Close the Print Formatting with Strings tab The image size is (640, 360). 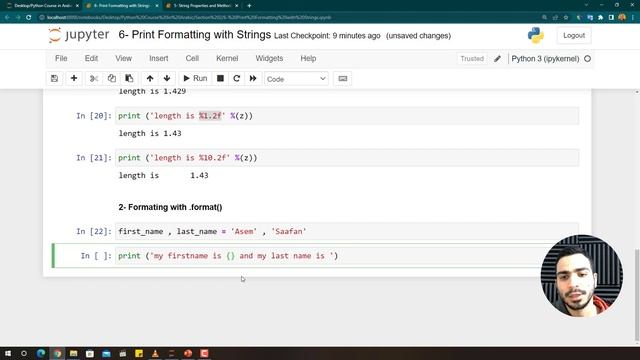pos(157,6)
